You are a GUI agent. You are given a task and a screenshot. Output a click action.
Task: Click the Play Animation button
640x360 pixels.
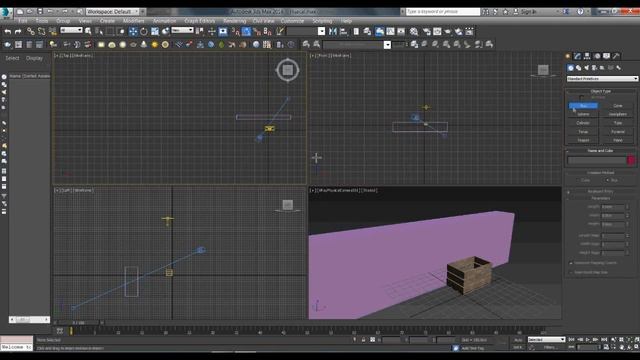pyautogui.click(x=588, y=340)
